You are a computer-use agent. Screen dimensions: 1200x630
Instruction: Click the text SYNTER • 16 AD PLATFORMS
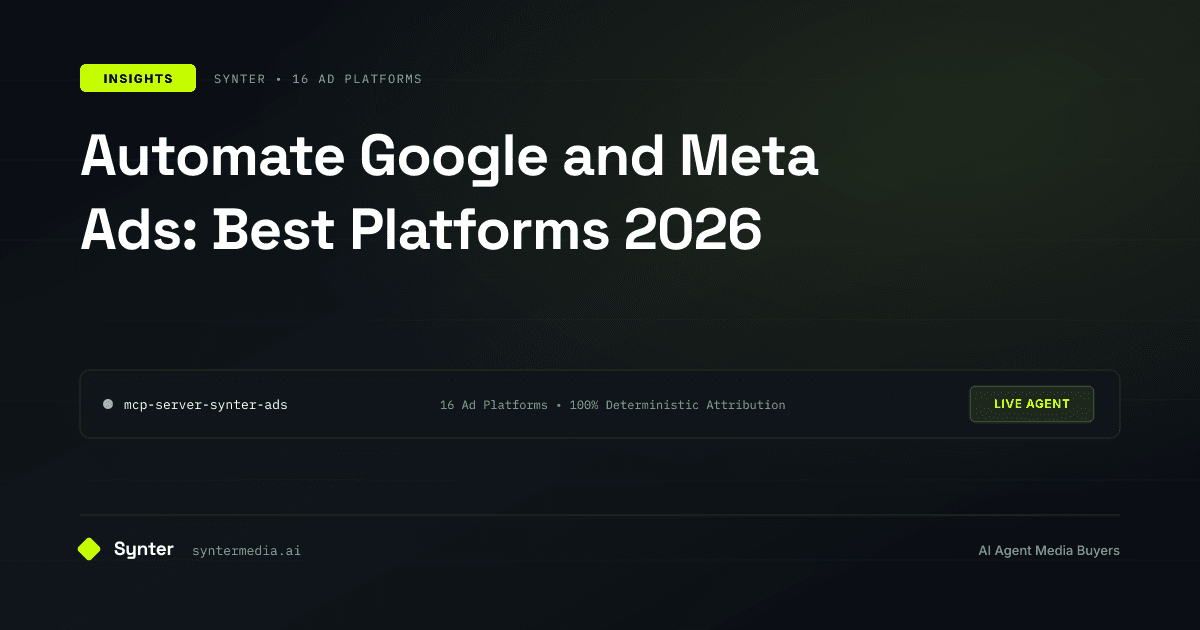click(x=318, y=79)
